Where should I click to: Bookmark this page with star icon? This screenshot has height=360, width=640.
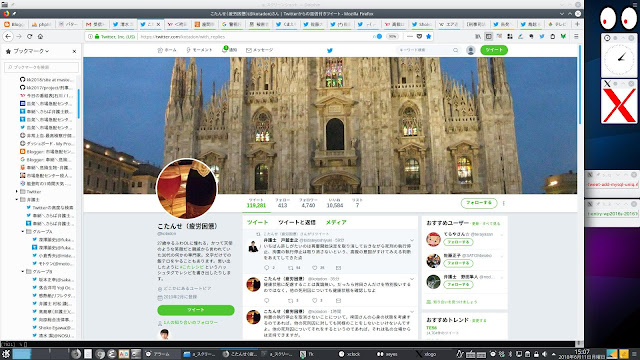tap(428, 36)
